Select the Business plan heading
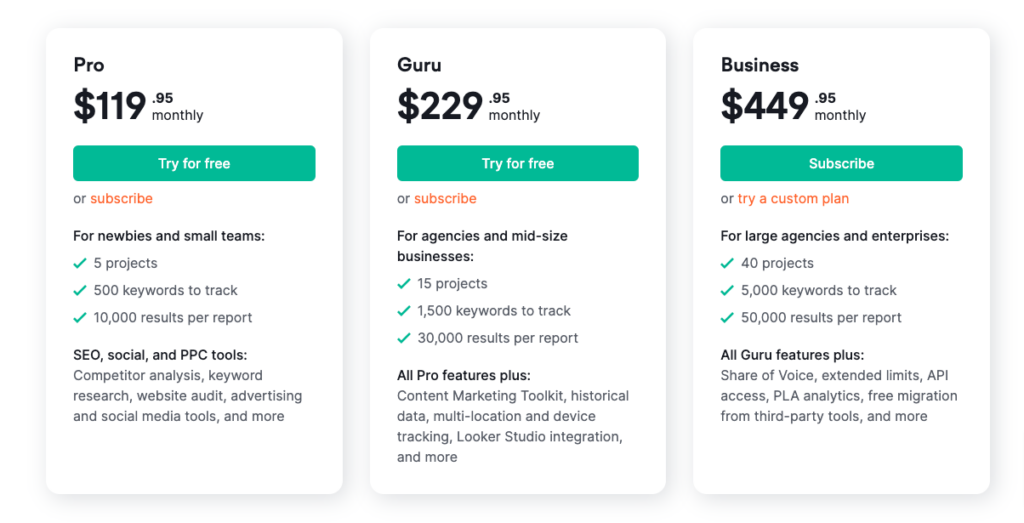The height and width of the screenshot is (523, 1024). [760, 65]
